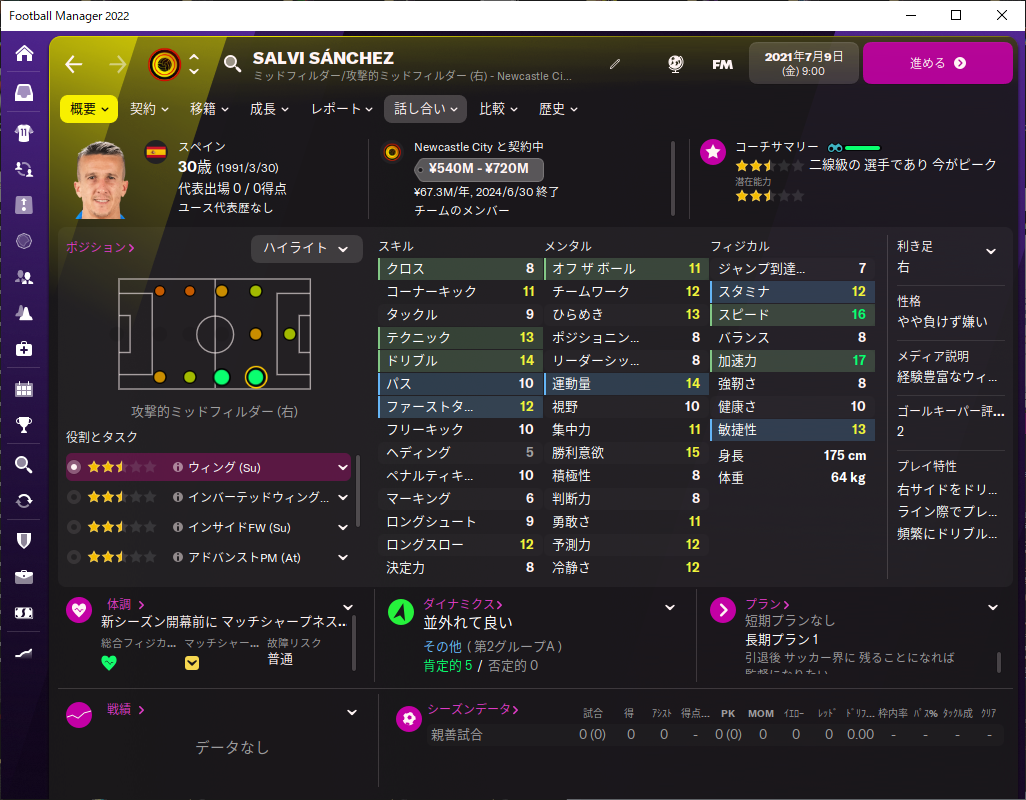Image resolution: width=1026 pixels, height=800 pixels.
Task: Click the pencil edit icon
Action: click(614, 63)
